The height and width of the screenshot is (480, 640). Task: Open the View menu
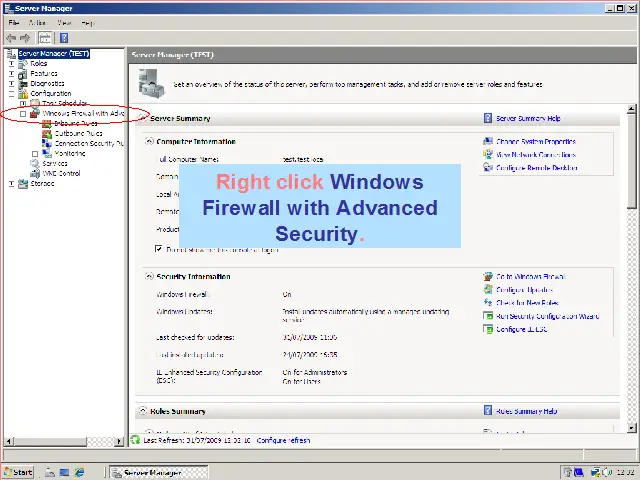click(x=64, y=23)
